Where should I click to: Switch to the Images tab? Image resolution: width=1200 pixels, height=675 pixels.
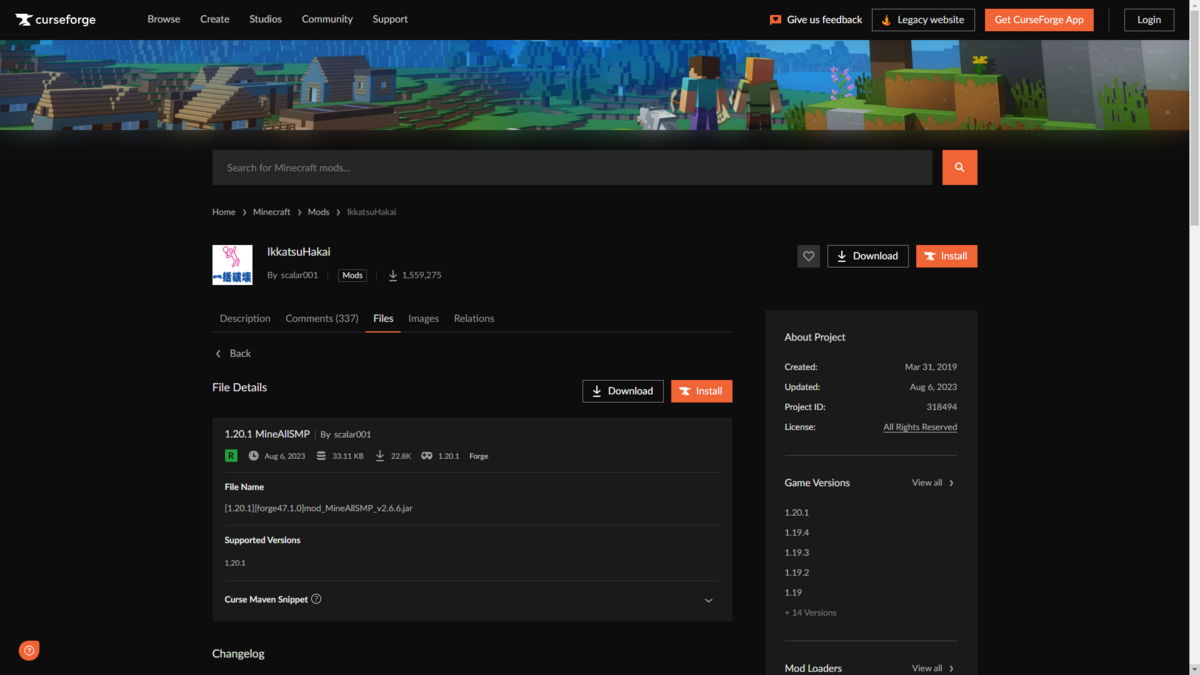coord(423,318)
